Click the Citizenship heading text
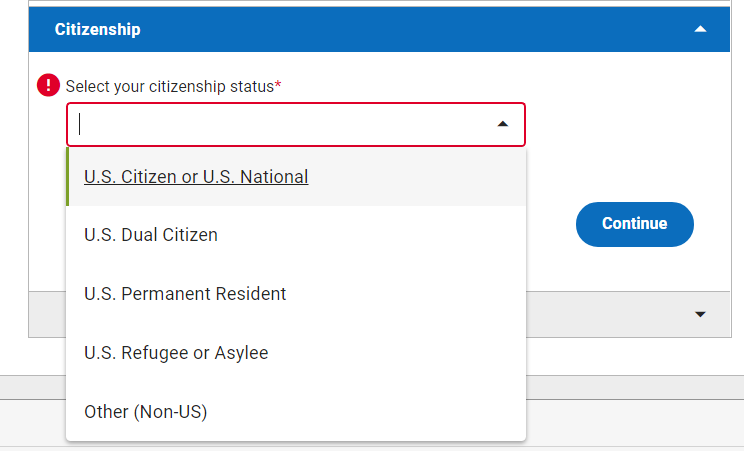The height and width of the screenshot is (451, 744). point(97,29)
